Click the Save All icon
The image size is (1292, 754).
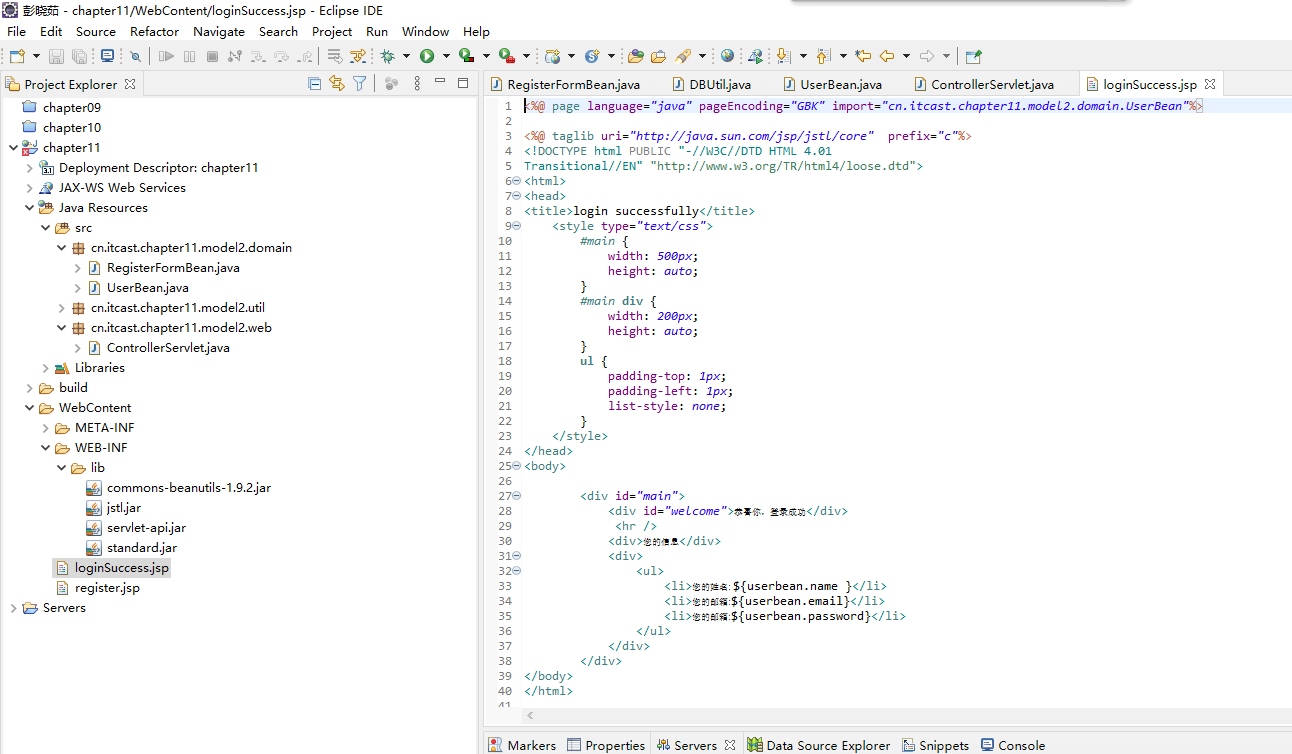(x=79, y=57)
